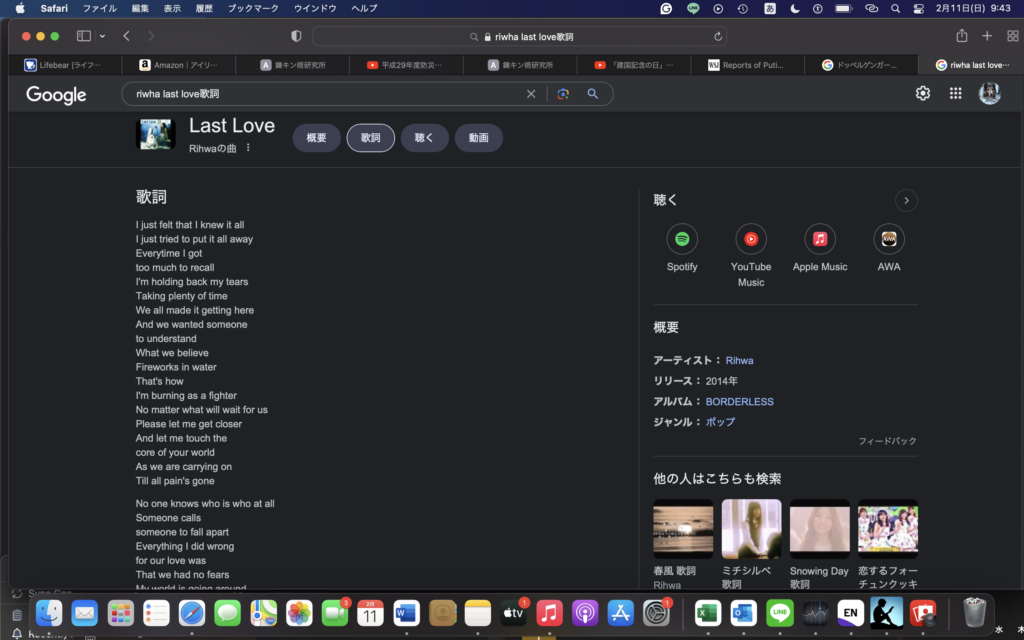The height and width of the screenshot is (640, 1024).
Task: Open the BORDERLESS album link
Action: 739,401
